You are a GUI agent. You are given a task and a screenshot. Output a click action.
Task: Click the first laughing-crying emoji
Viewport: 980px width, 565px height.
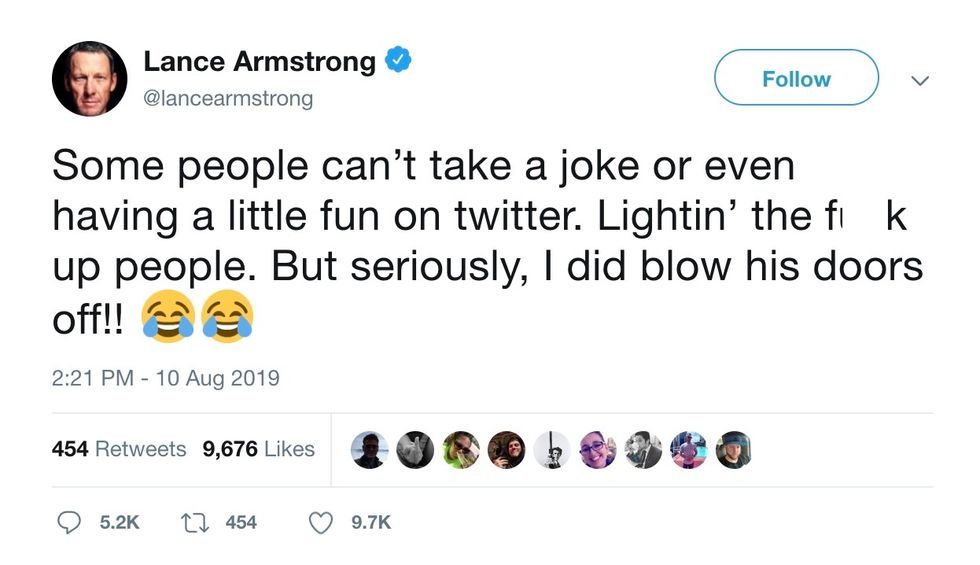pyautogui.click(x=169, y=319)
